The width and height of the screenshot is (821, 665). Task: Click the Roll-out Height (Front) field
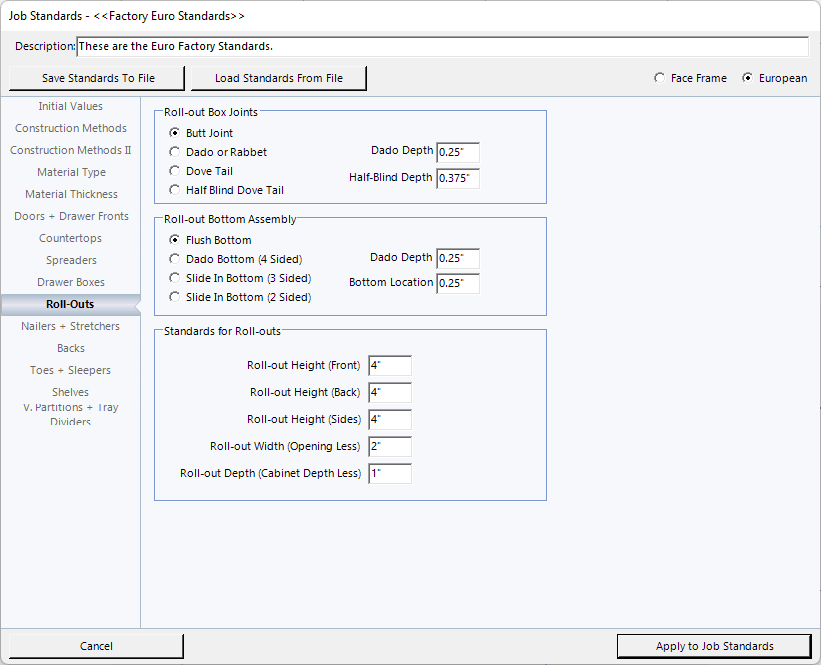point(389,366)
